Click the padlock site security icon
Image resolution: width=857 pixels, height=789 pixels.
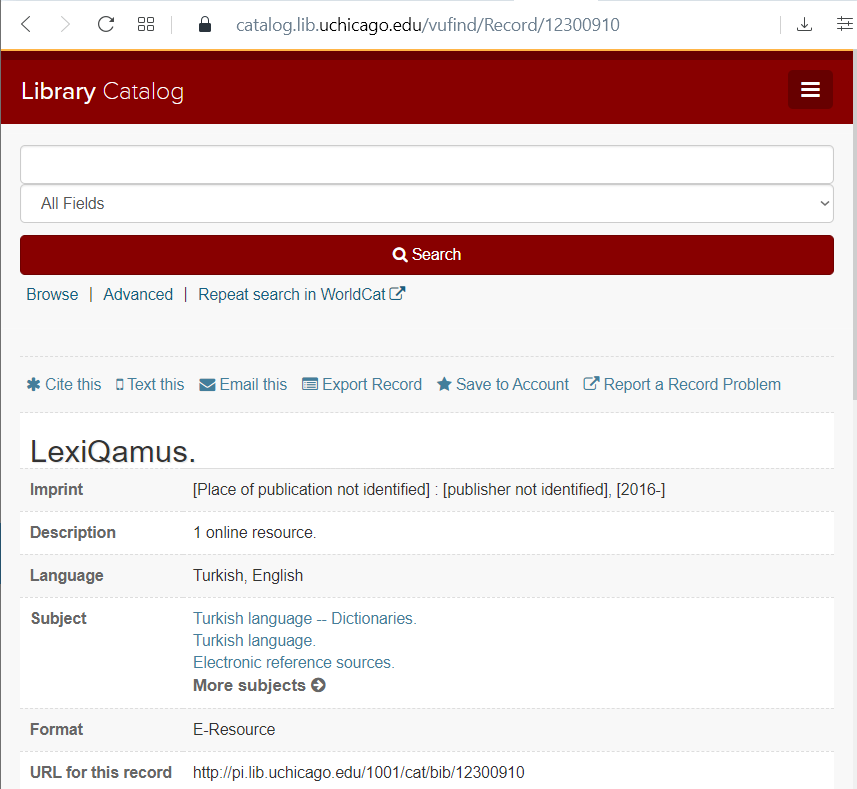pyautogui.click(x=205, y=24)
